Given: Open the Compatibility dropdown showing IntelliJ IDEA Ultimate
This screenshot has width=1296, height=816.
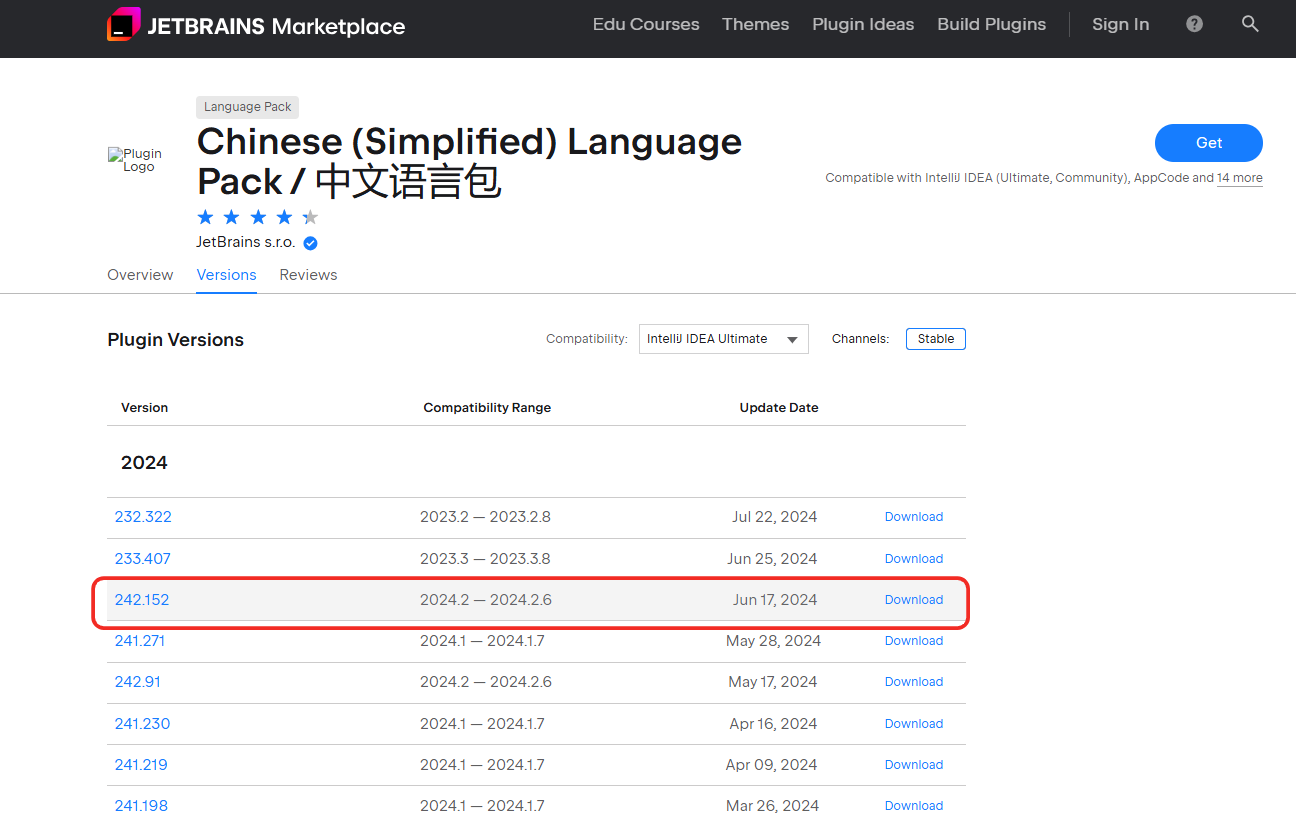Looking at the screenshot, I should click(723, 339).
